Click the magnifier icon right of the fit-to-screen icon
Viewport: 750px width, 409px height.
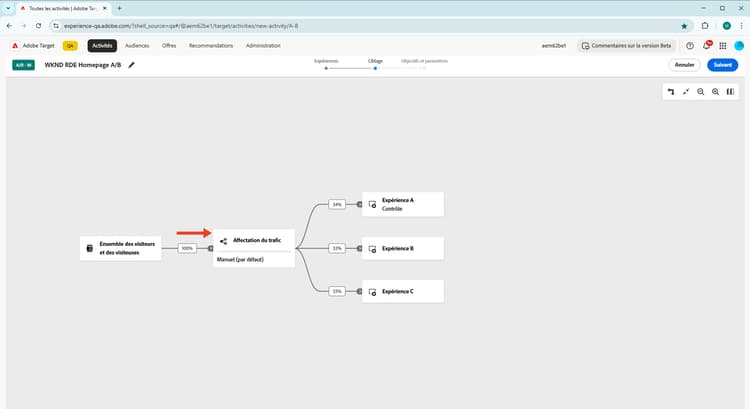tap(700, 92)
